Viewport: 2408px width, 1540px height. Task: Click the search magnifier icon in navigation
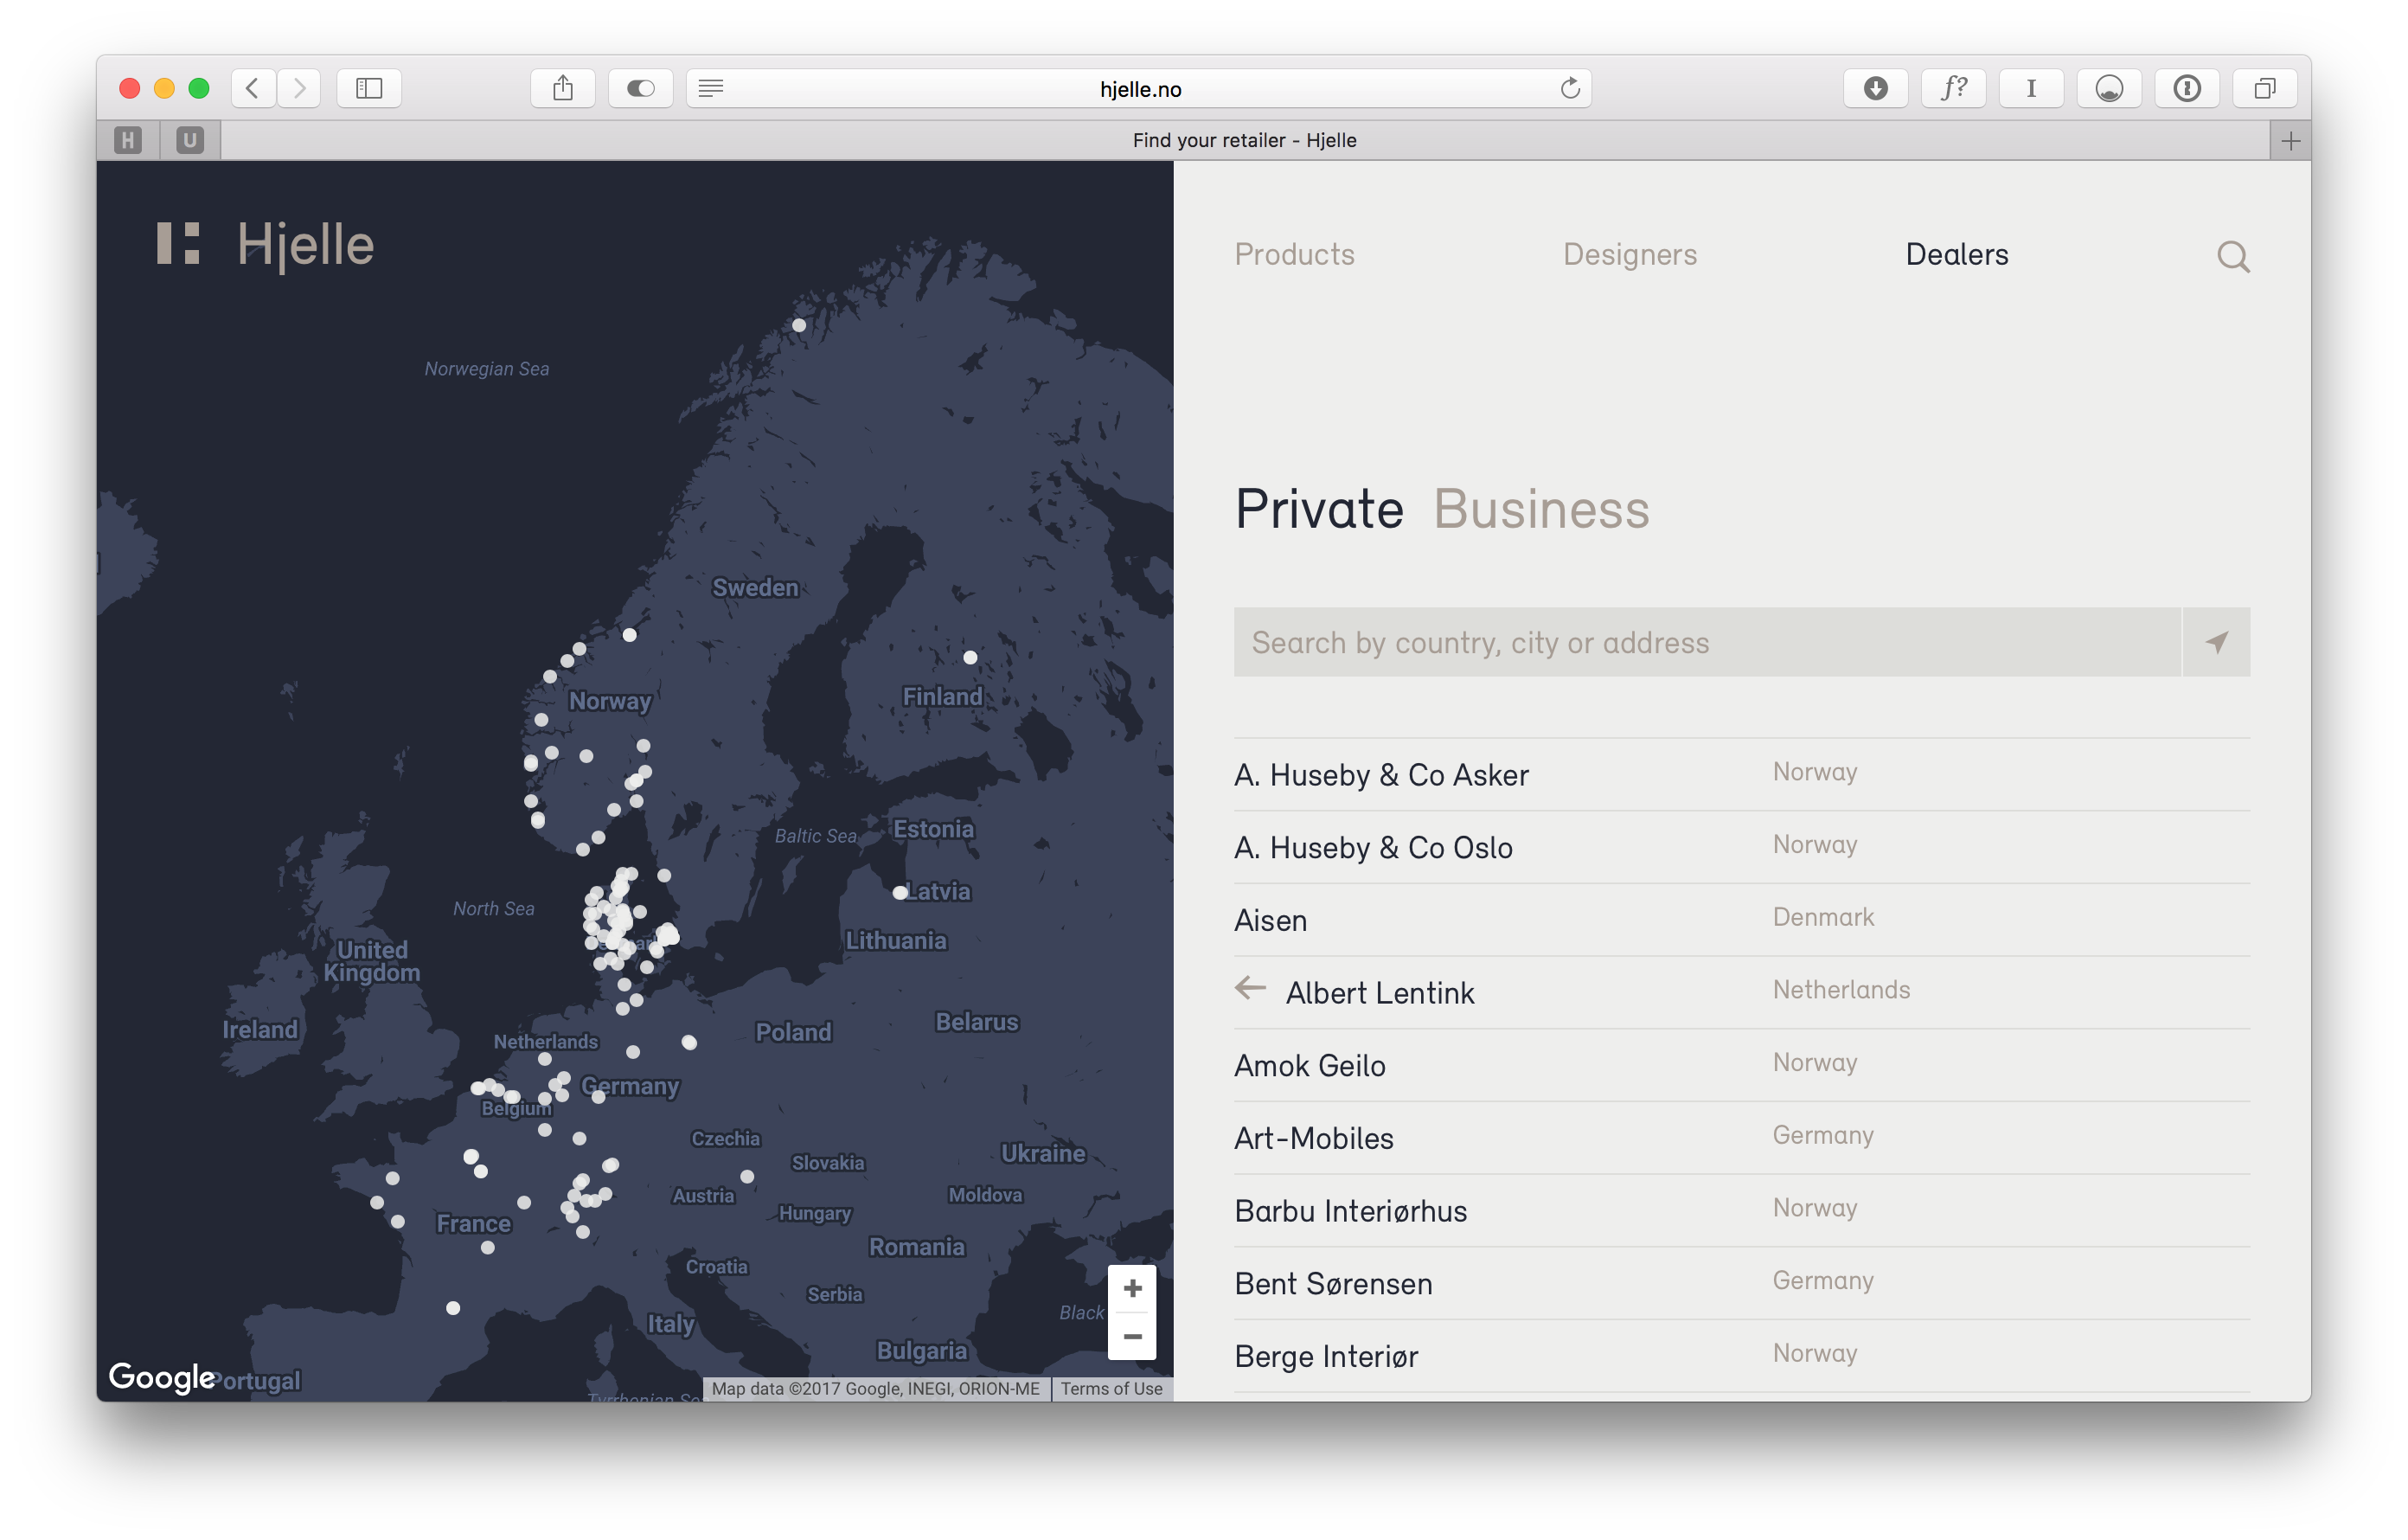point(2232,257)
